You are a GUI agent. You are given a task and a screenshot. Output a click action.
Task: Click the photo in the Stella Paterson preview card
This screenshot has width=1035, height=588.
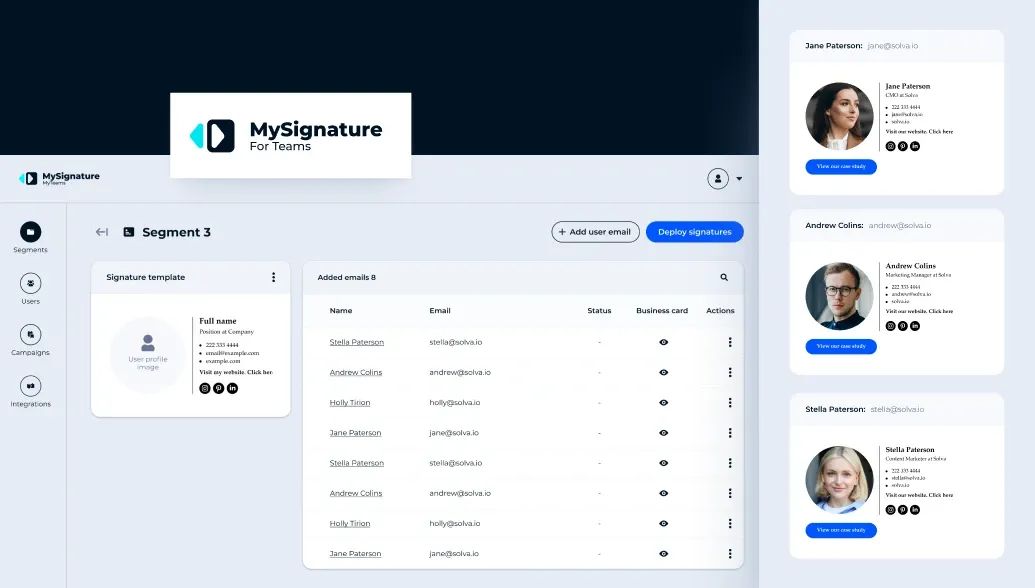840,480
